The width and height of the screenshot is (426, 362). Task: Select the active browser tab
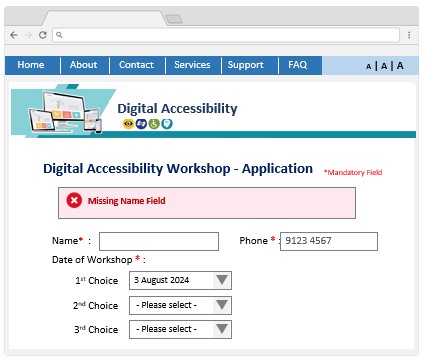click(x=104, y=18)
